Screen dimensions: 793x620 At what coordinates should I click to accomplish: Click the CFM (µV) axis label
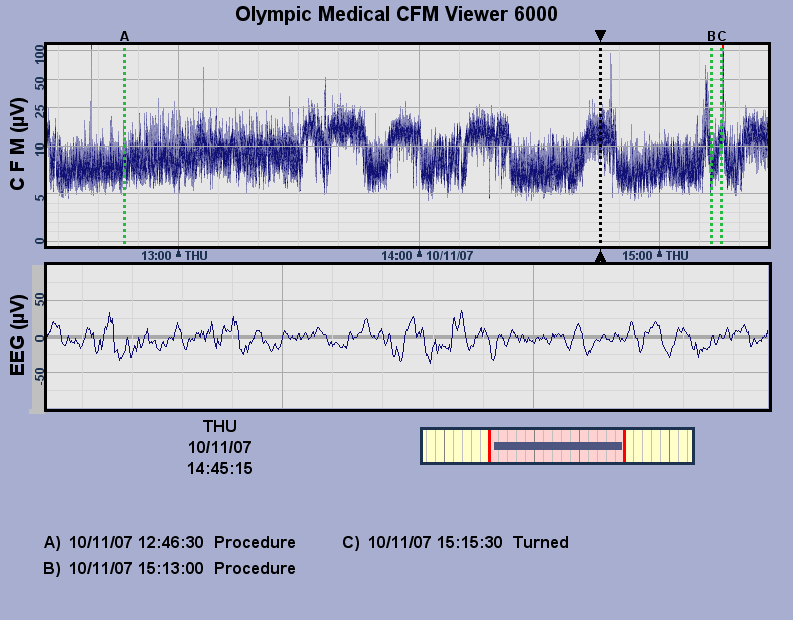point(18,144)
